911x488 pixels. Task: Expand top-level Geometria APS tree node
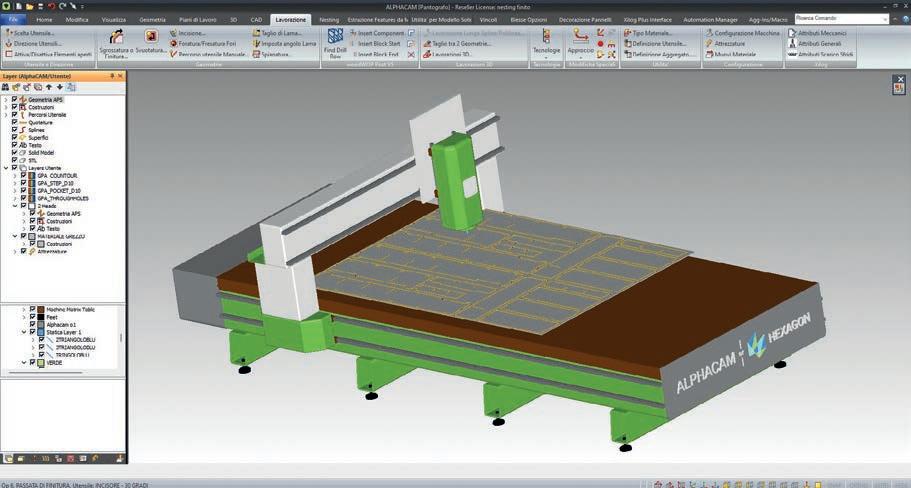tap(6, 100)
